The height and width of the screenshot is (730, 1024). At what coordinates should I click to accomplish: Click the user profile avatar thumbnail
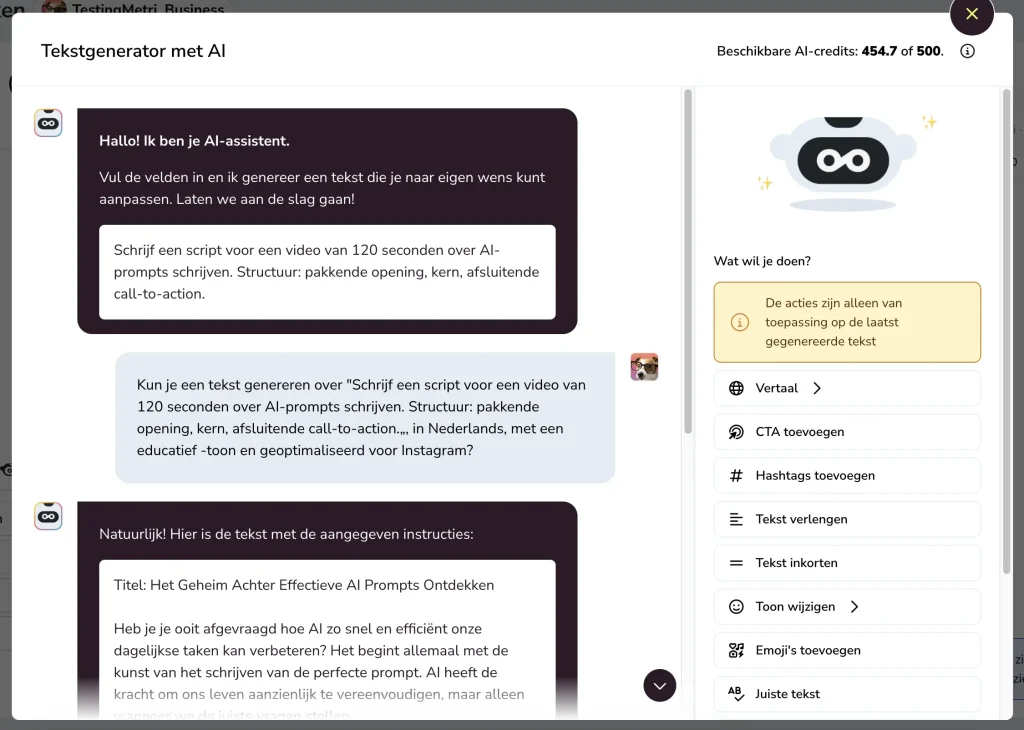[x=644, y=366]
